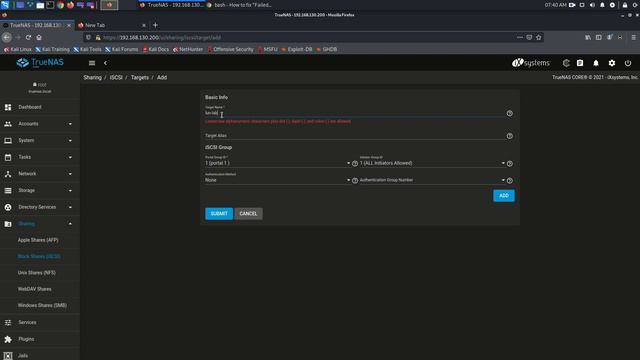The height and width of the screenshot is (360, 640).
Task: Click the Sharing folder icon
Action: click(8, 224)
